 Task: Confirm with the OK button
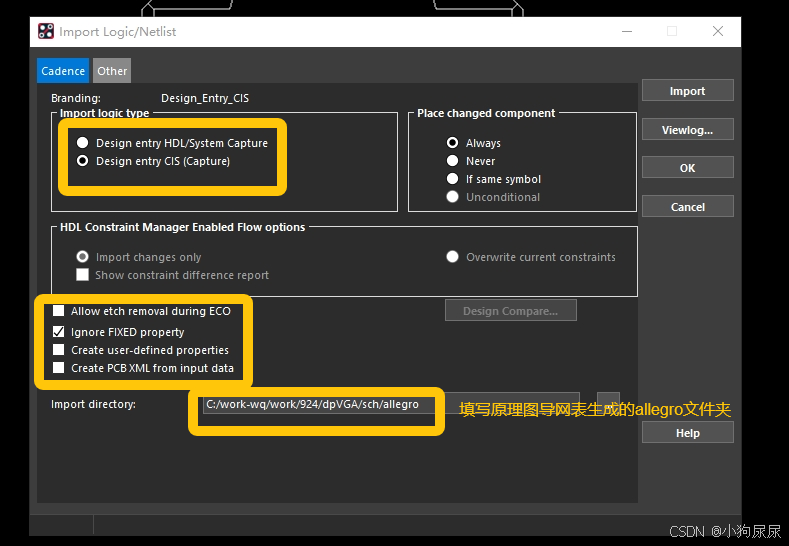[x=687, y=168]
